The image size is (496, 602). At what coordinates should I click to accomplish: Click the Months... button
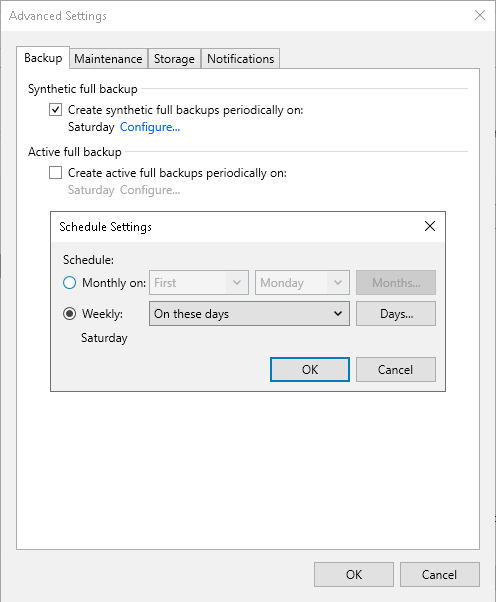pos(396,283)
